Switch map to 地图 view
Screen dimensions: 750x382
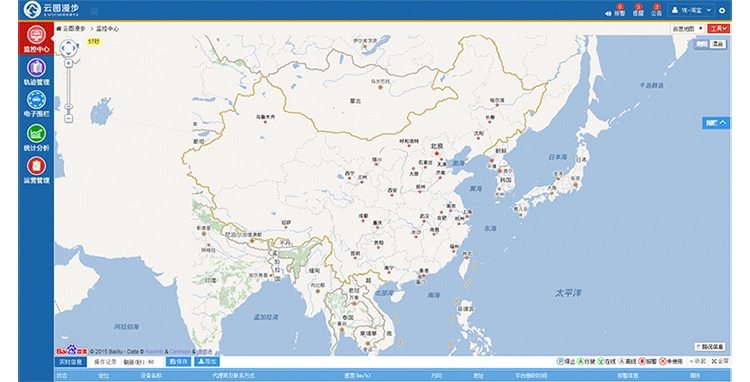click(702, 44)
